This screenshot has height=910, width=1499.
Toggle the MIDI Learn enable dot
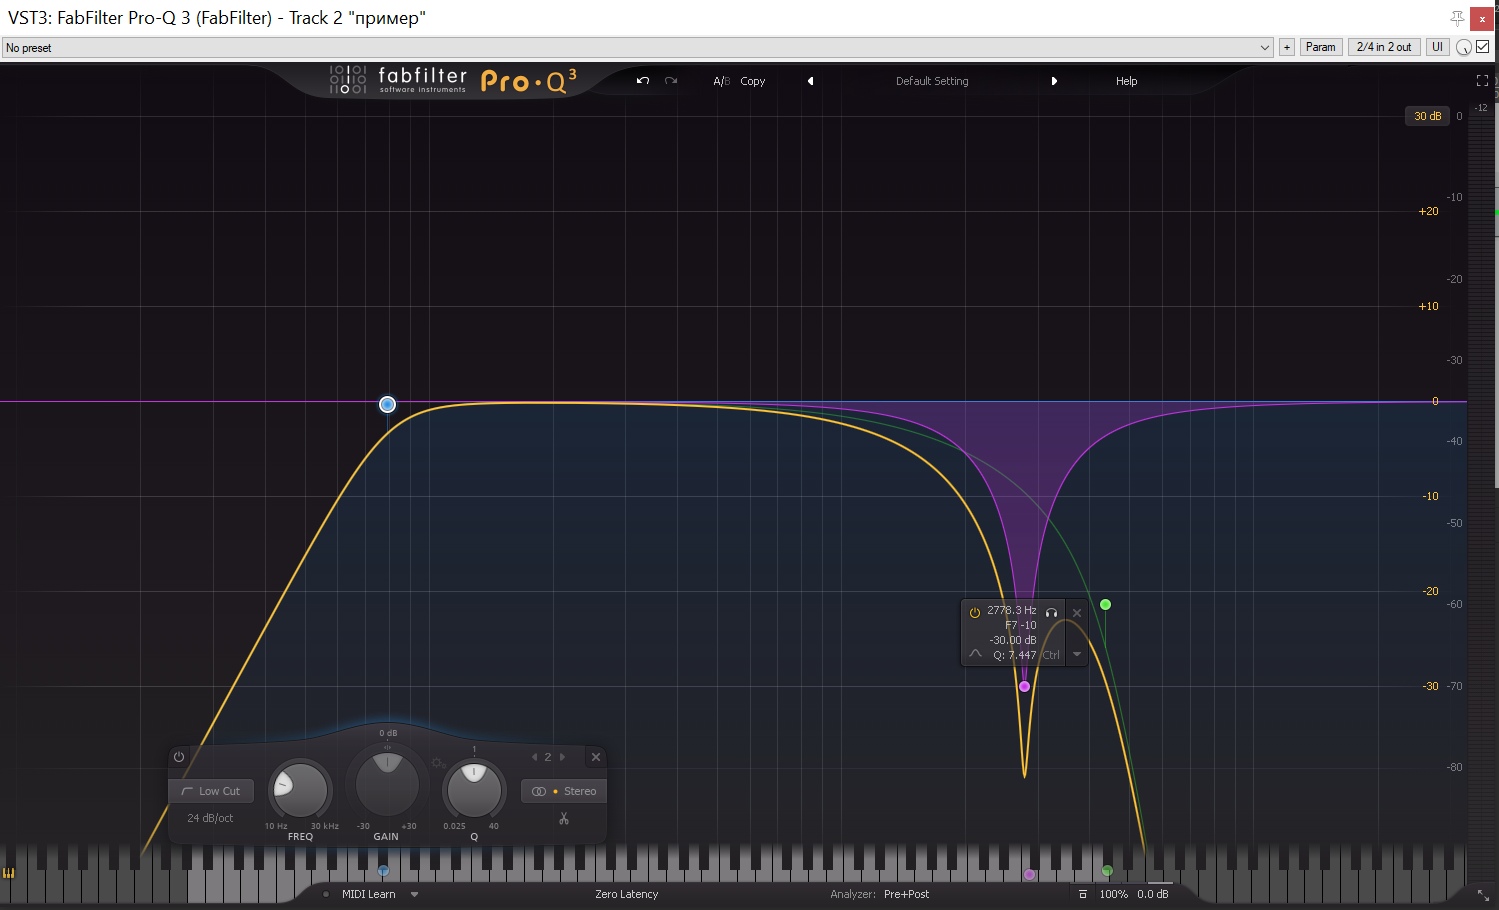pos(326,894)
